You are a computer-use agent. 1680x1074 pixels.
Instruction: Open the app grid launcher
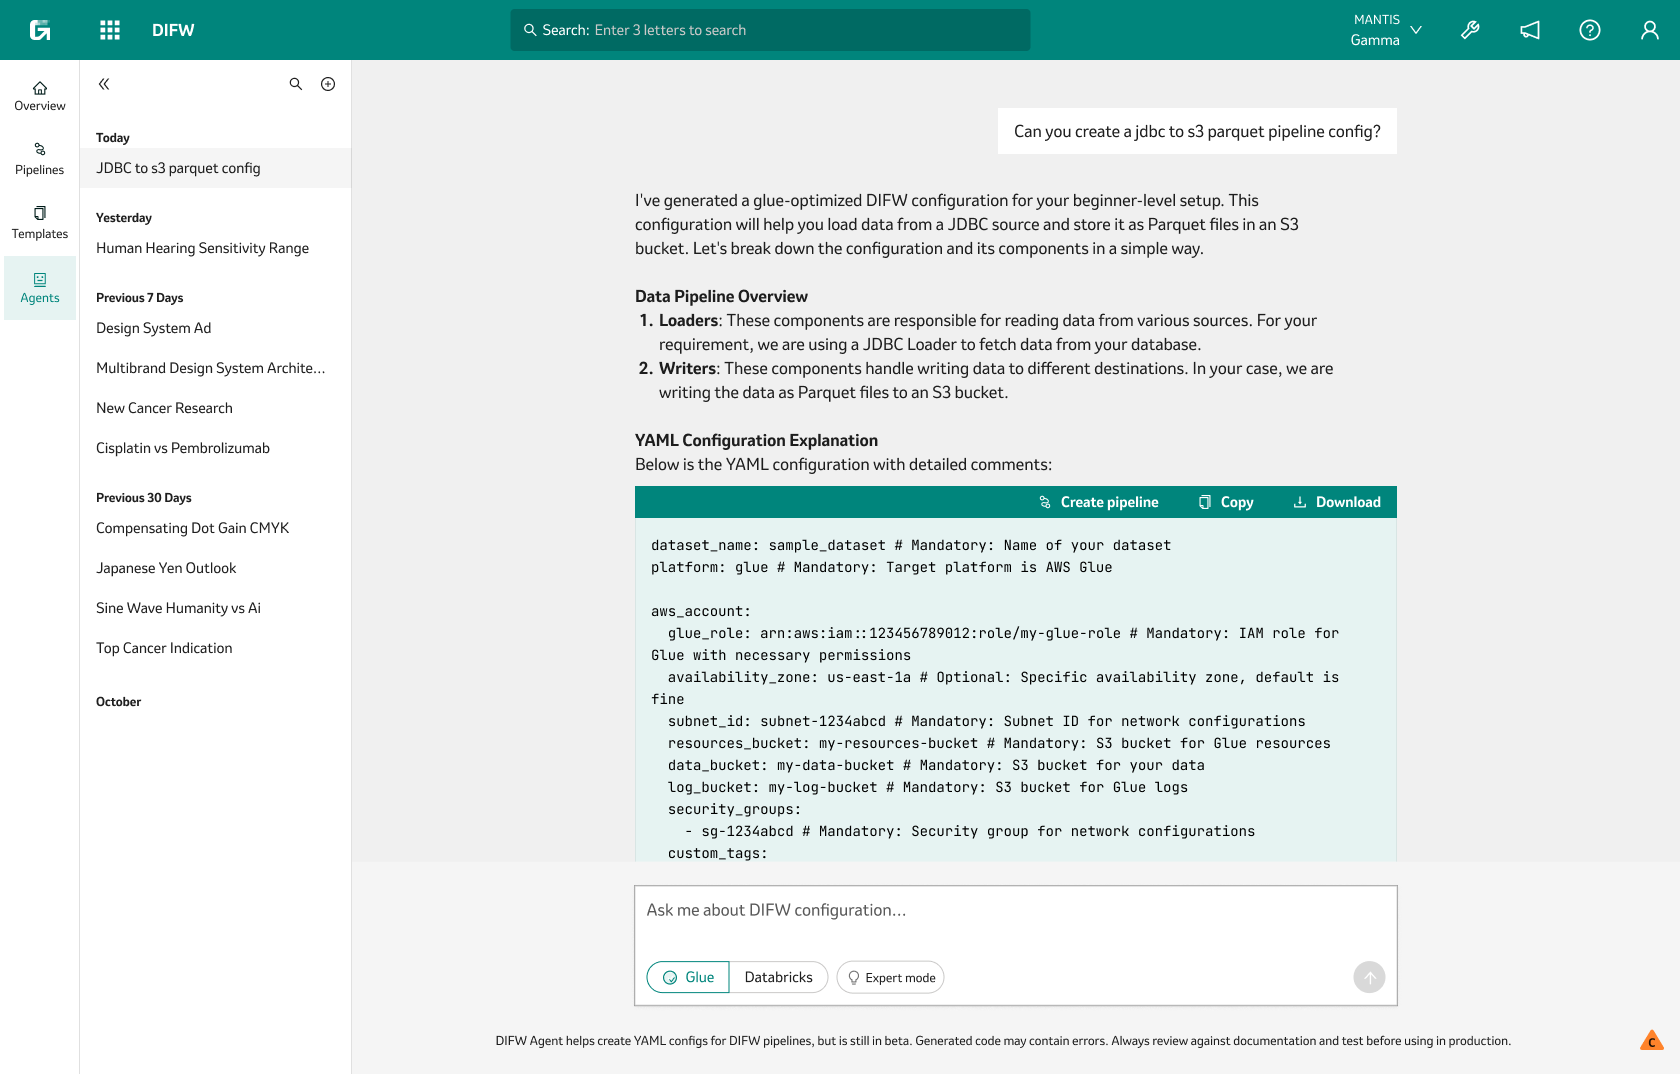coord(110,30)
